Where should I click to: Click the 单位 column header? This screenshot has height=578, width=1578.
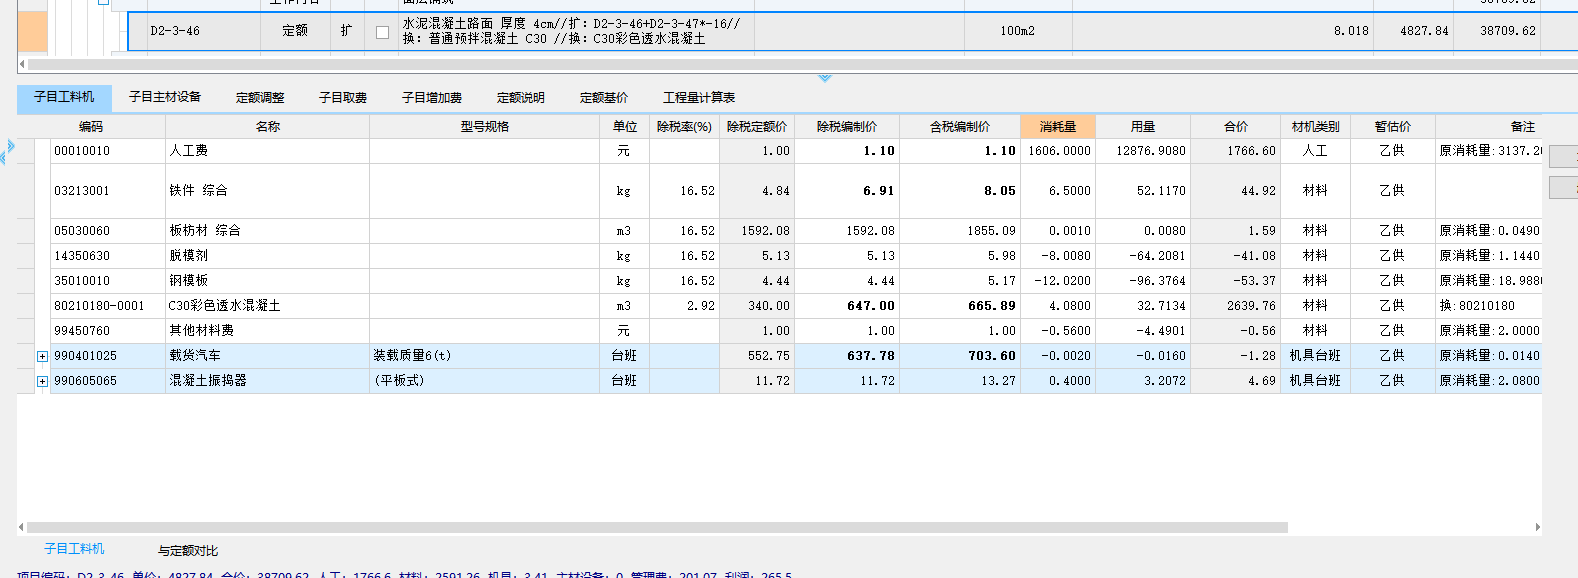pos(625,127)
